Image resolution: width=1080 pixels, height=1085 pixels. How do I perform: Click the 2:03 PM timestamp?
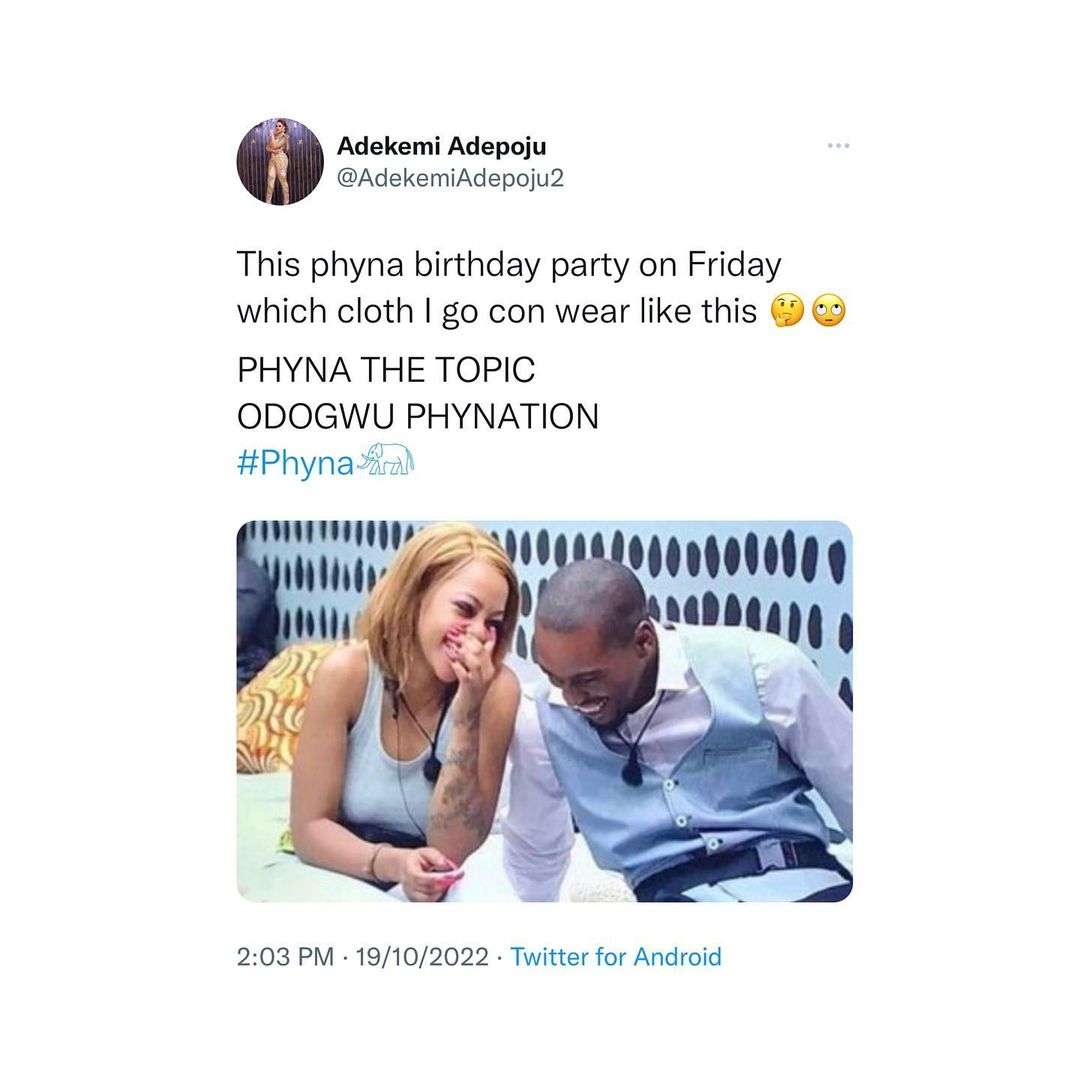click(285, 957)
